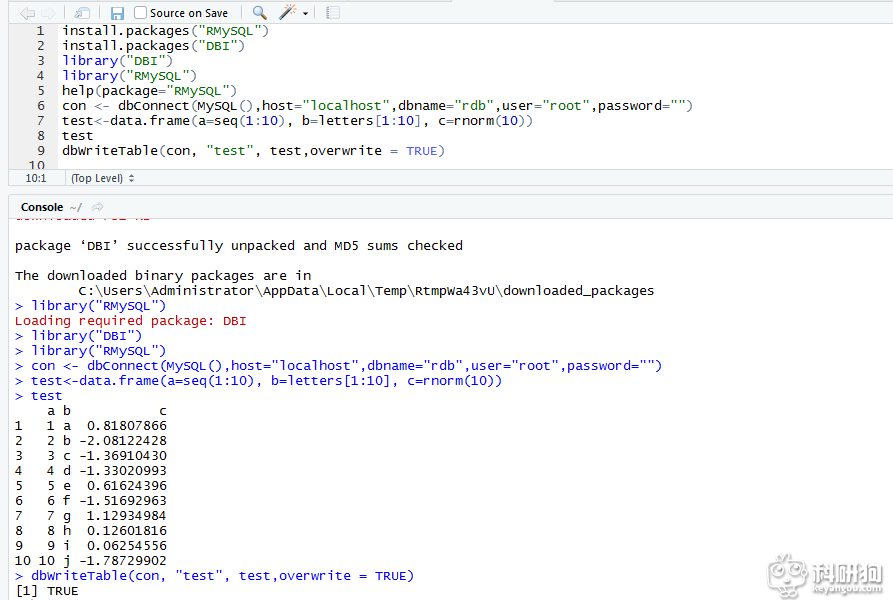Click the dbConnect line 6 in editor
The width and height of the screenshot is (893, 600).
tap(377, 106)
